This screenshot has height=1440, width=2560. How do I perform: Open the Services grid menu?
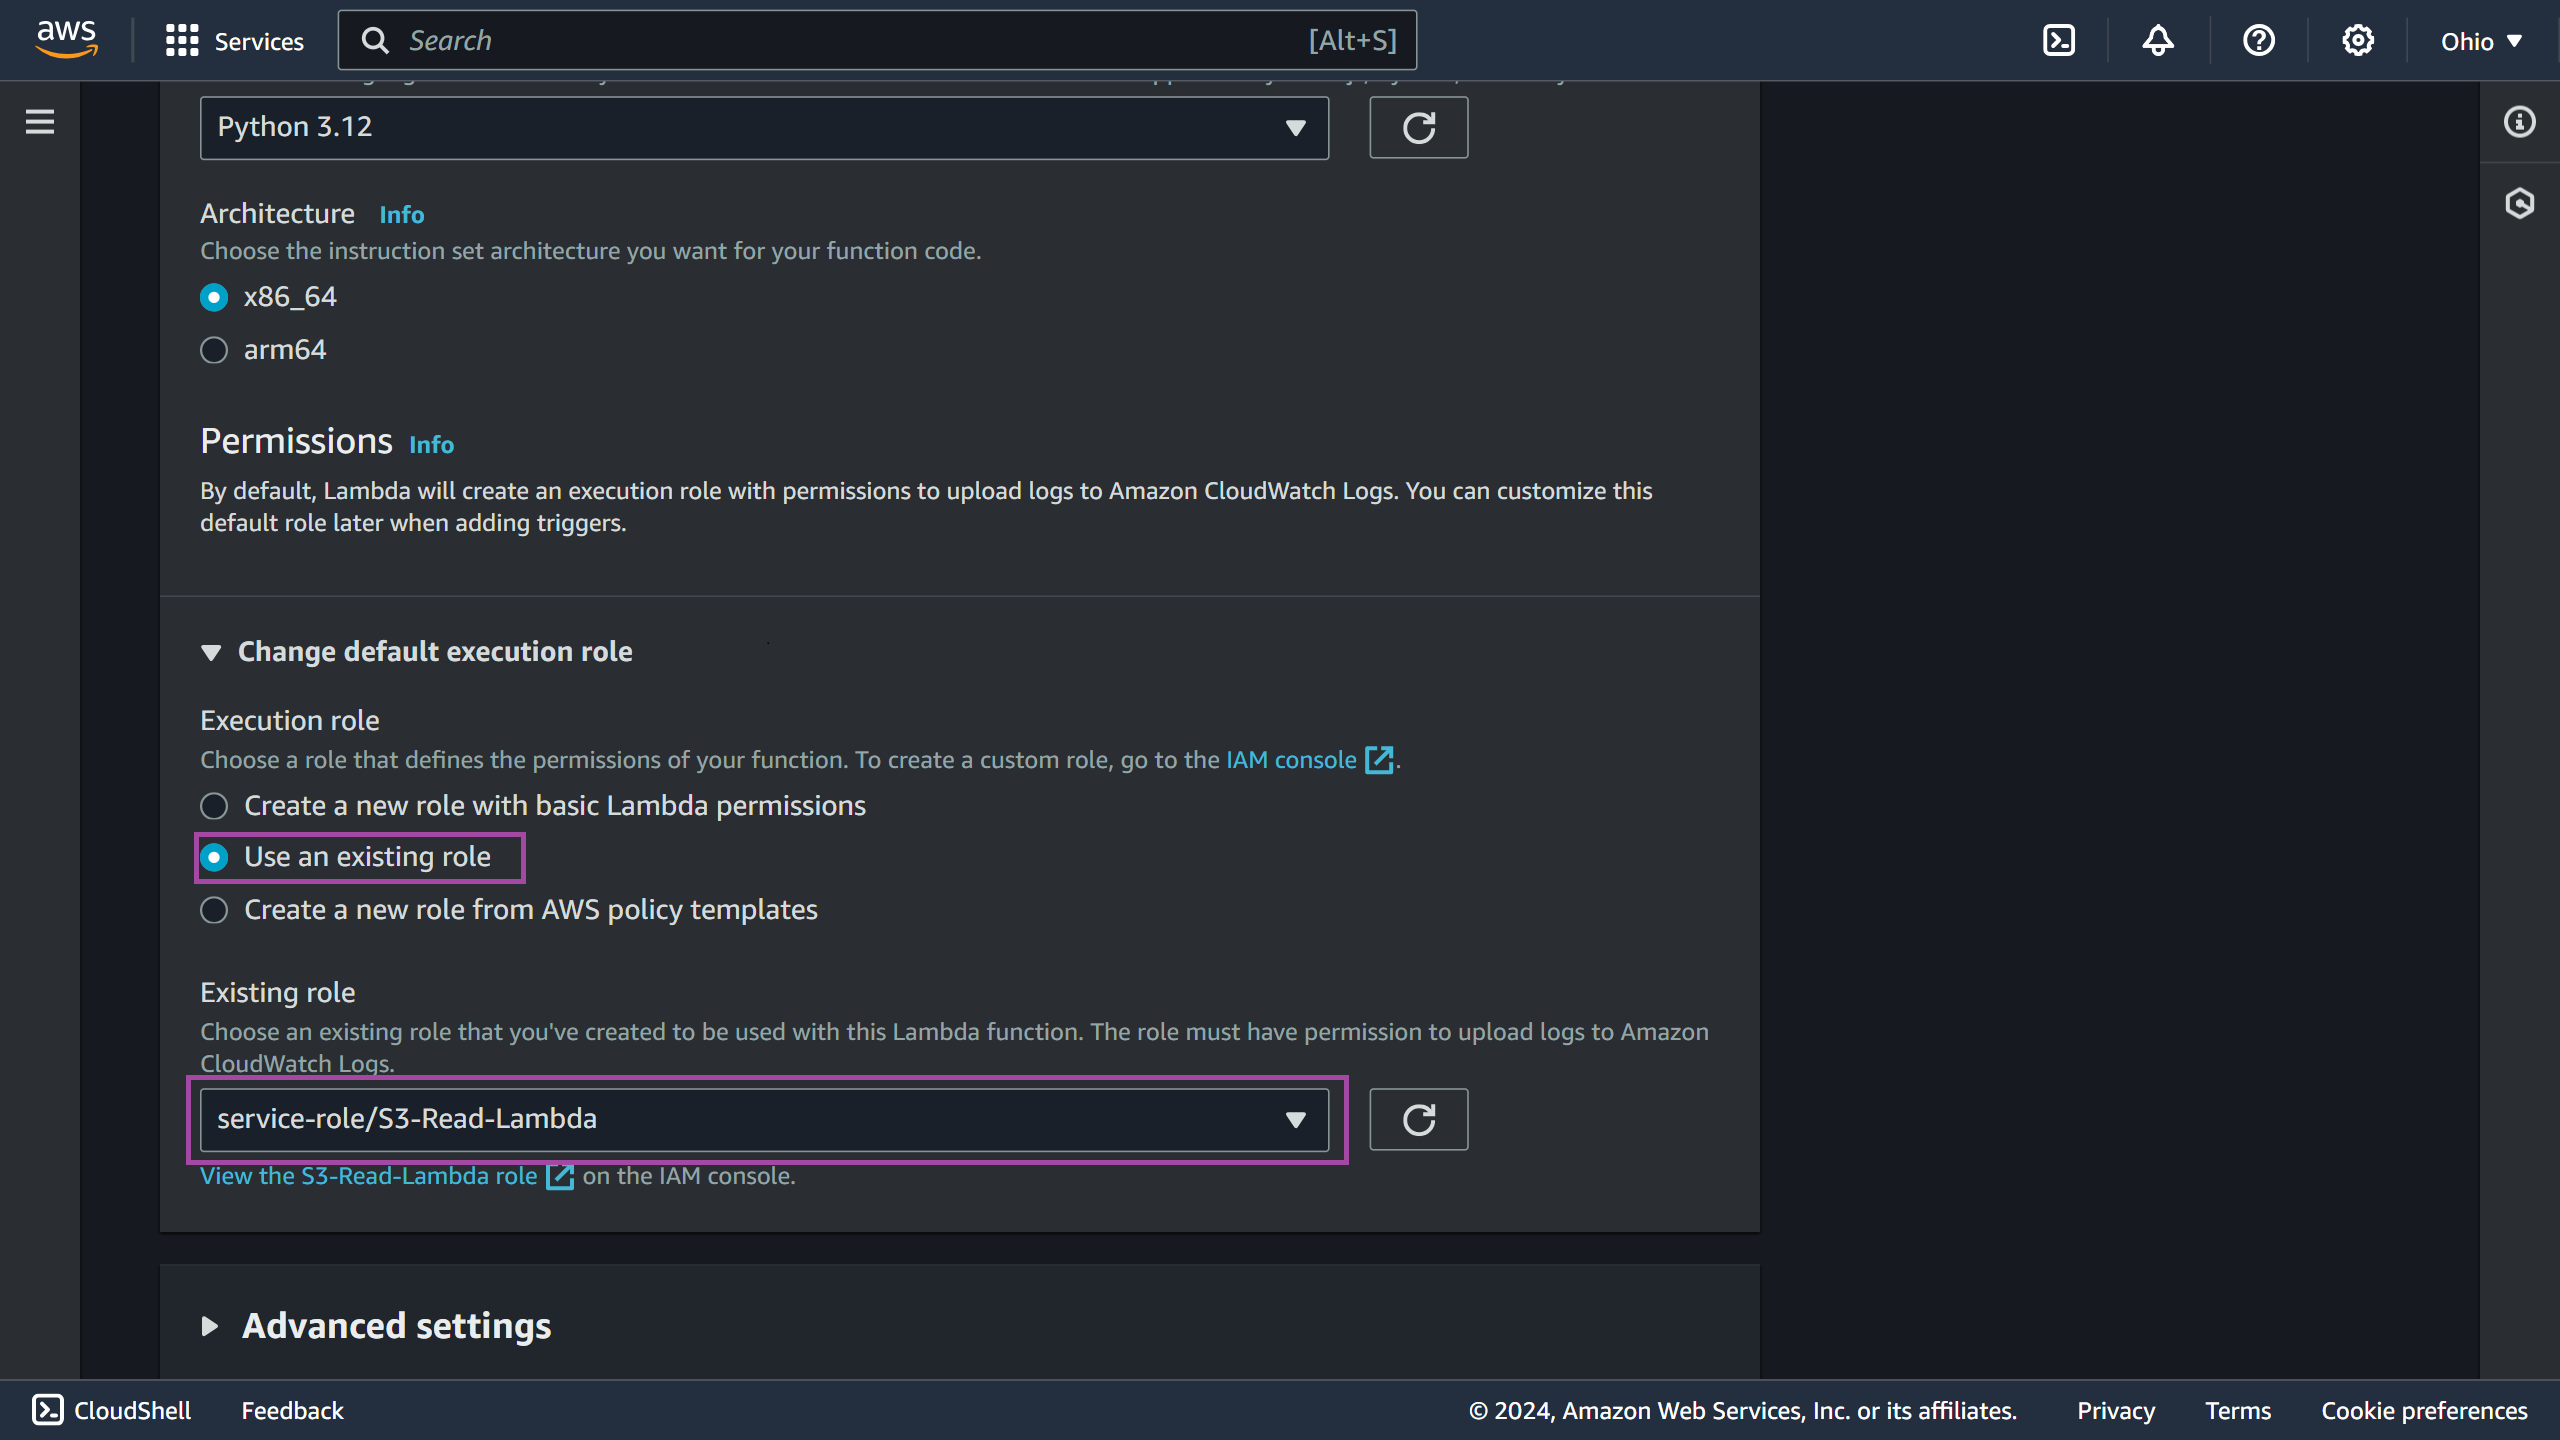point(235,41)
